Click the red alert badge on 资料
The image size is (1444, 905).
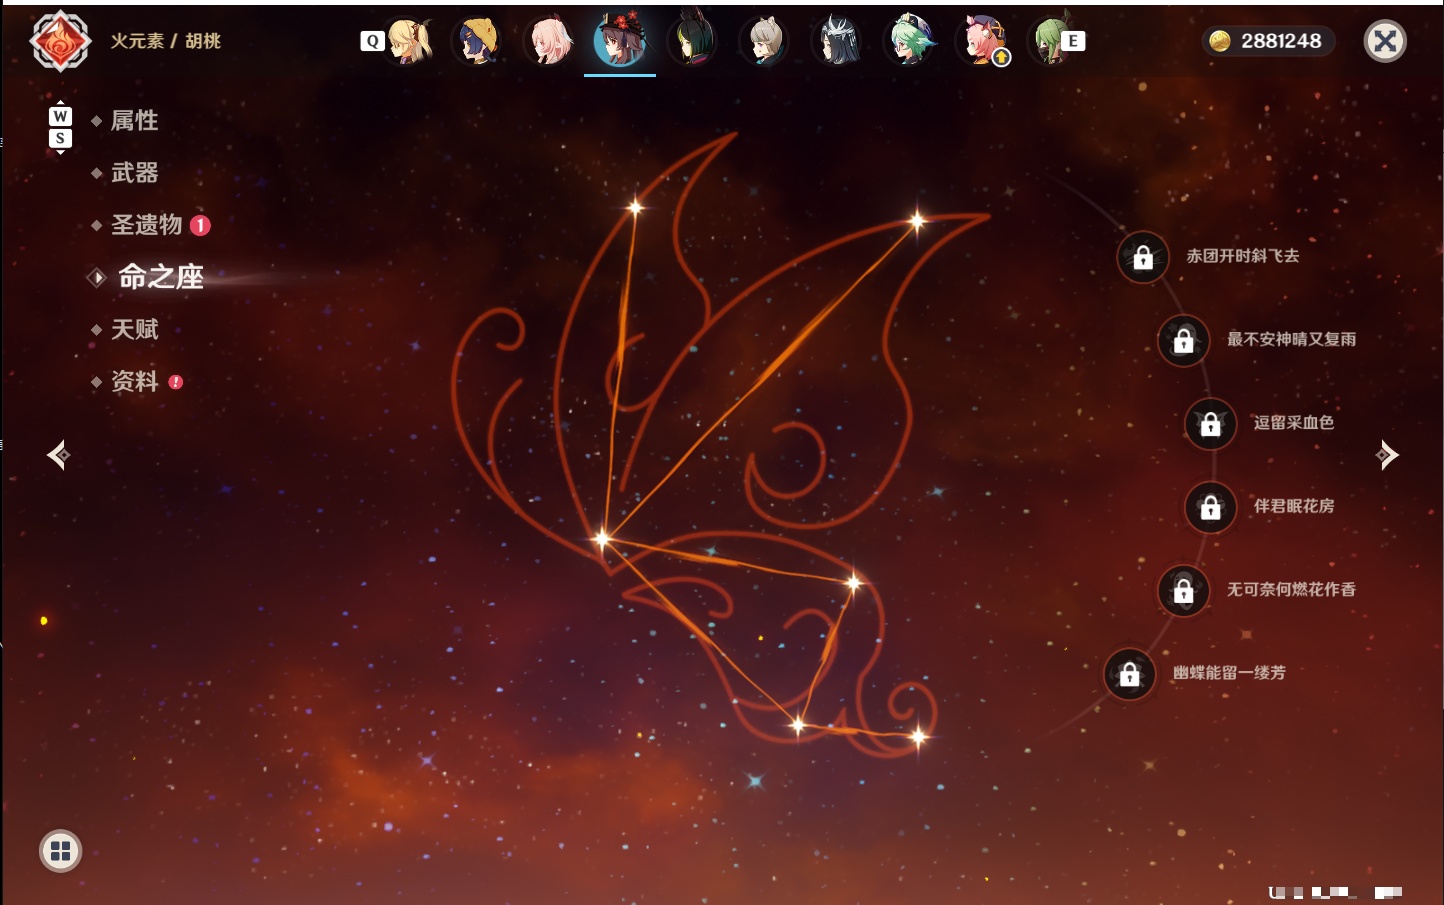point(176,382)
